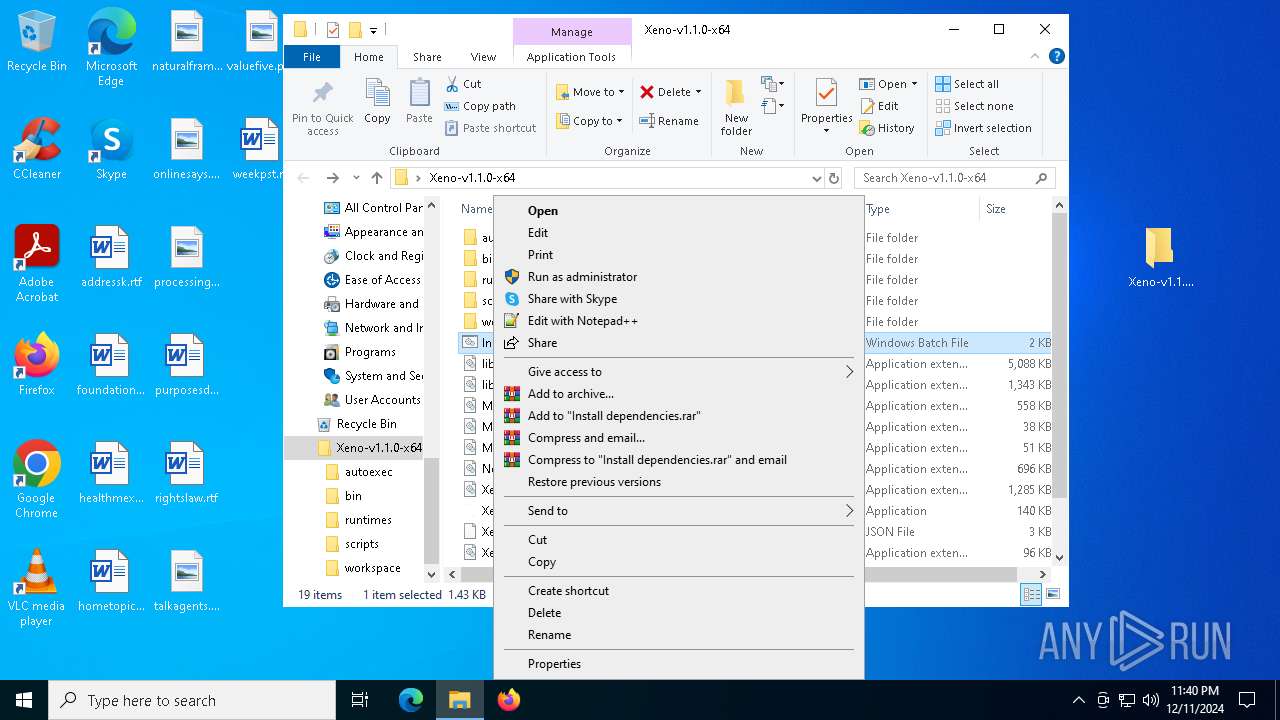The width and height of the screenshot is (1280, 720).
Task: Expand the Send to submenu
Action: coord(679,511)
